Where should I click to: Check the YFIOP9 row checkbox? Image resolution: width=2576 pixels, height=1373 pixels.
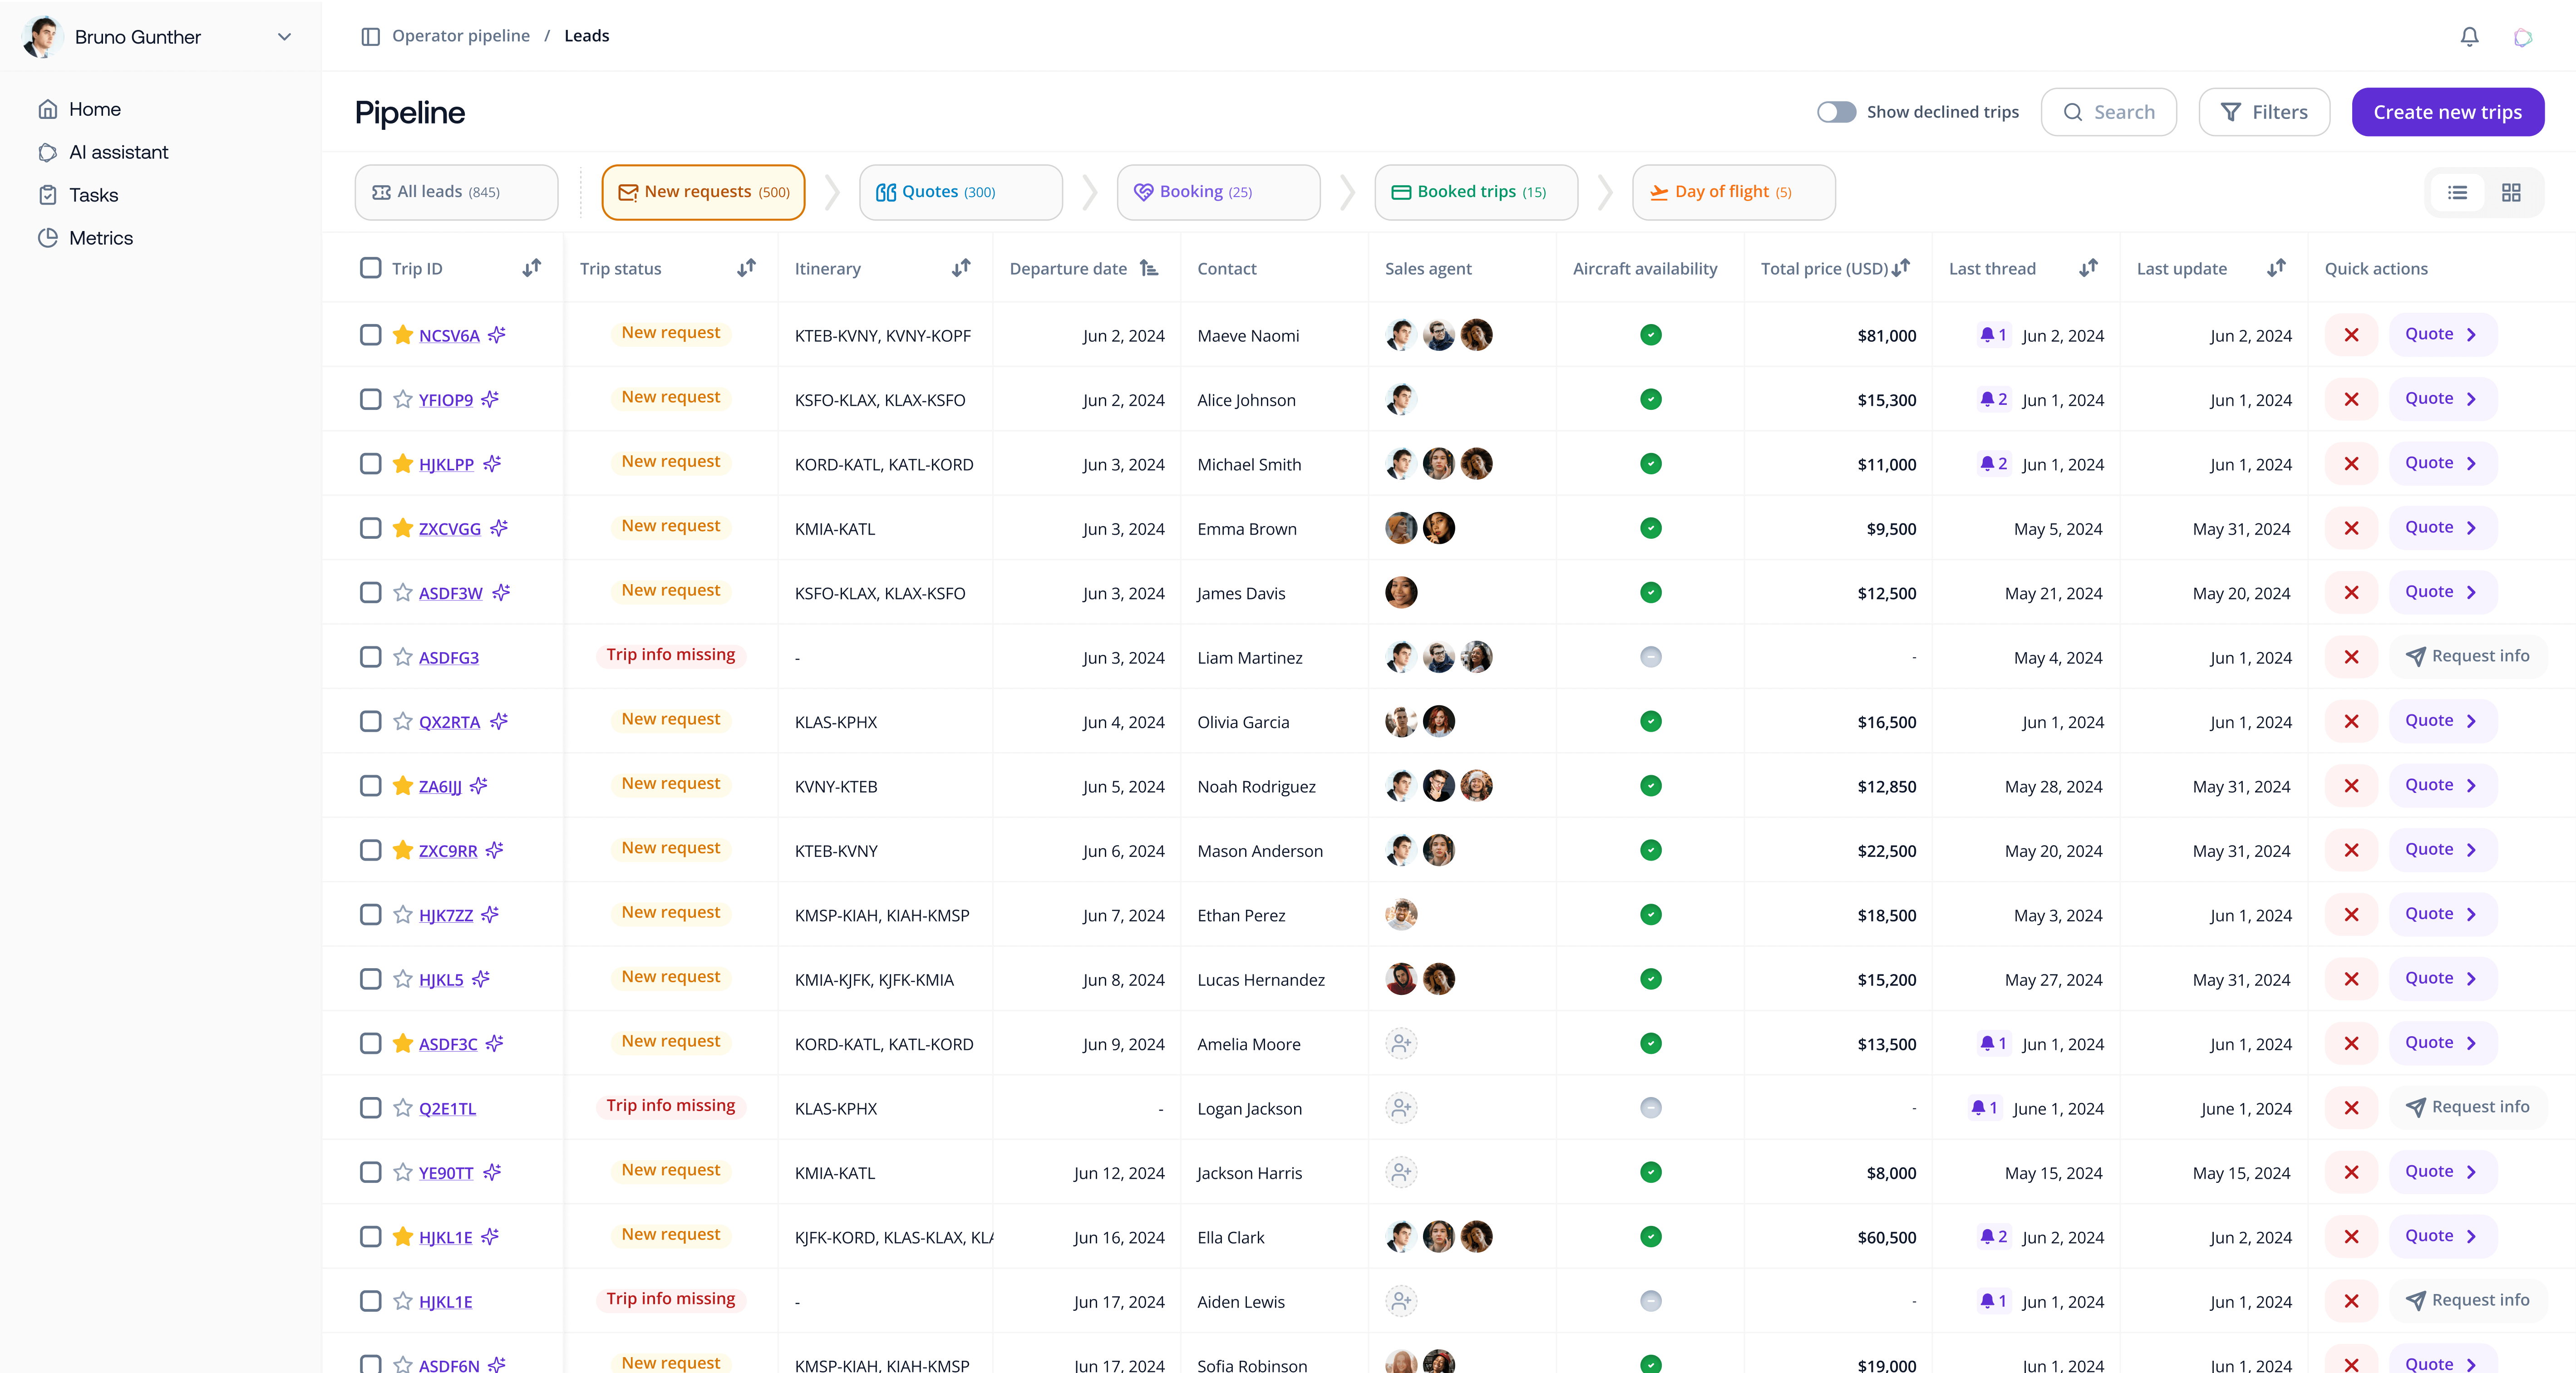coord(370,399)
